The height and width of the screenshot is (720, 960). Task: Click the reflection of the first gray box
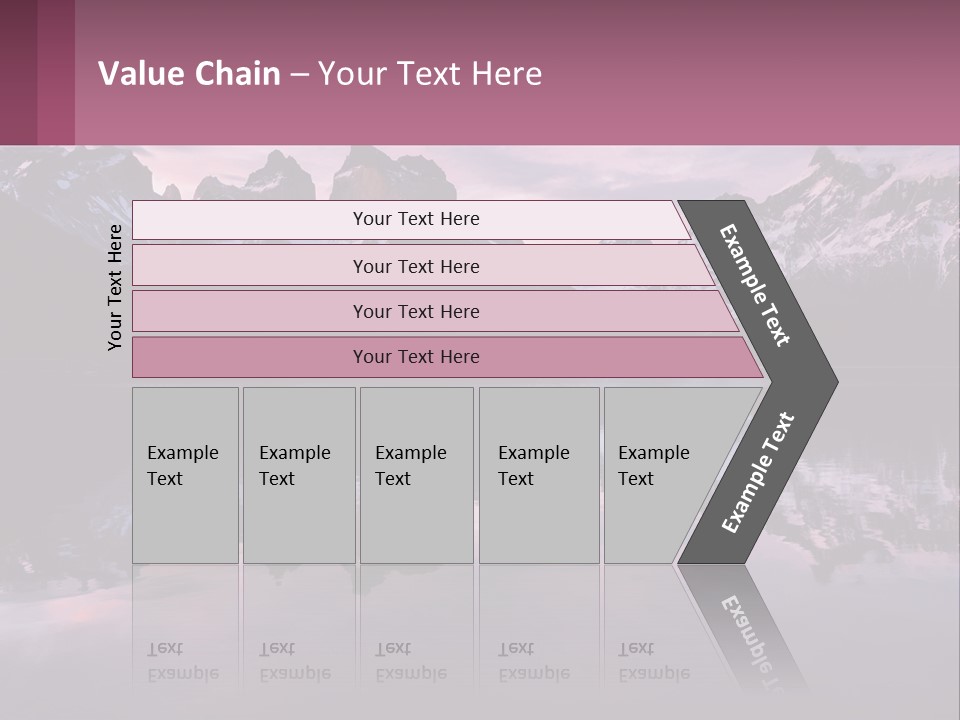click(x=186, y=631)
